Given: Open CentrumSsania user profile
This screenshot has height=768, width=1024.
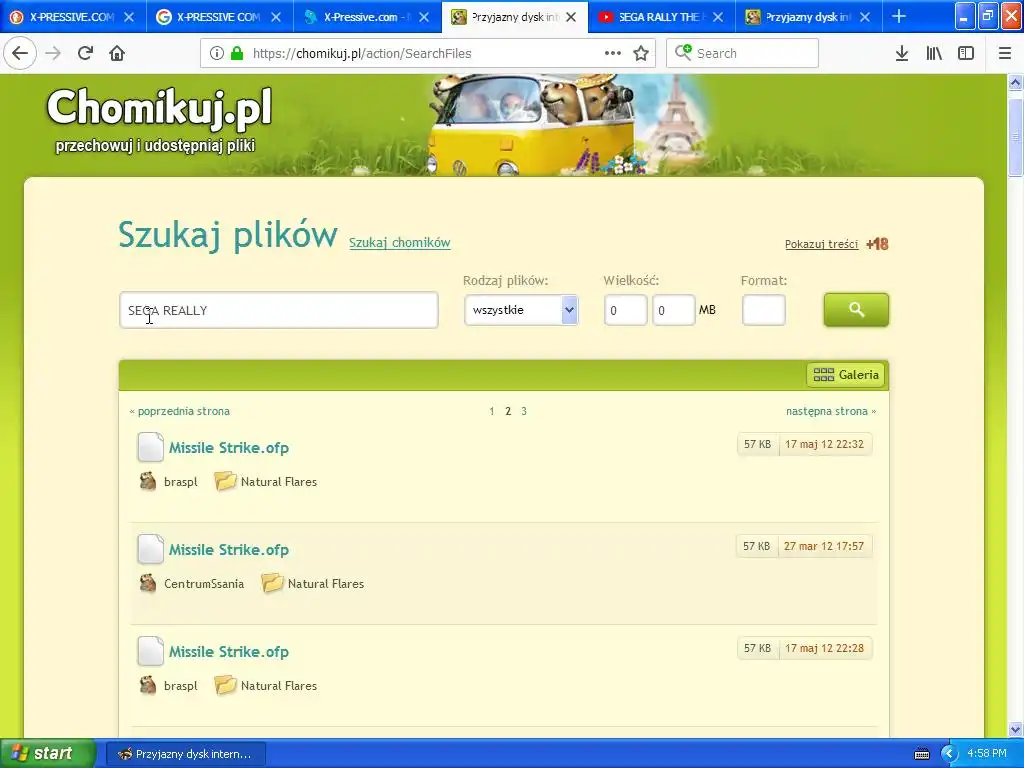Looking at the screenshot, I should (x=204, y=584).
